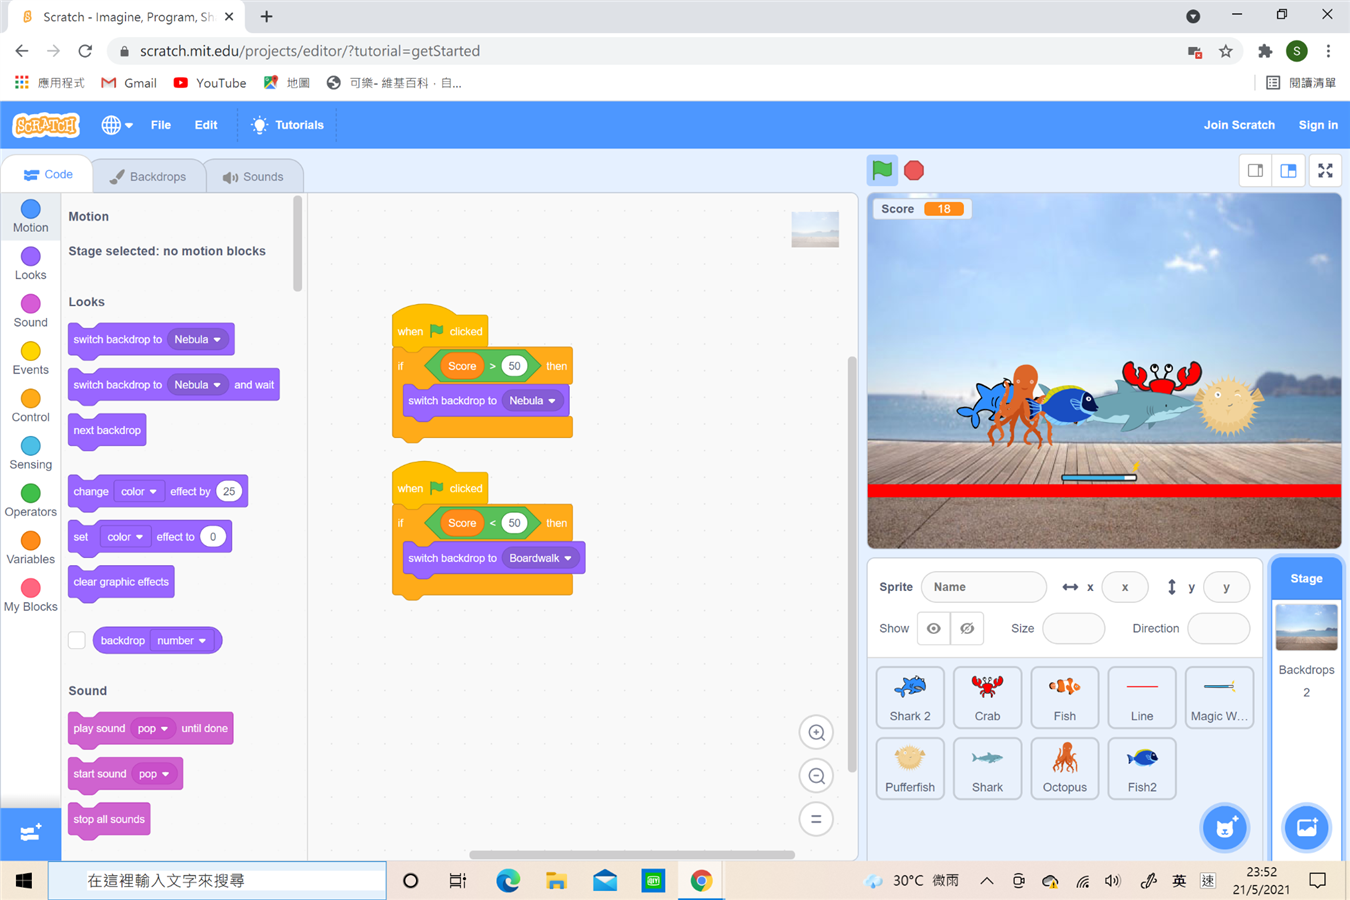Click the Join Scratch link

tap(1238, 125)
